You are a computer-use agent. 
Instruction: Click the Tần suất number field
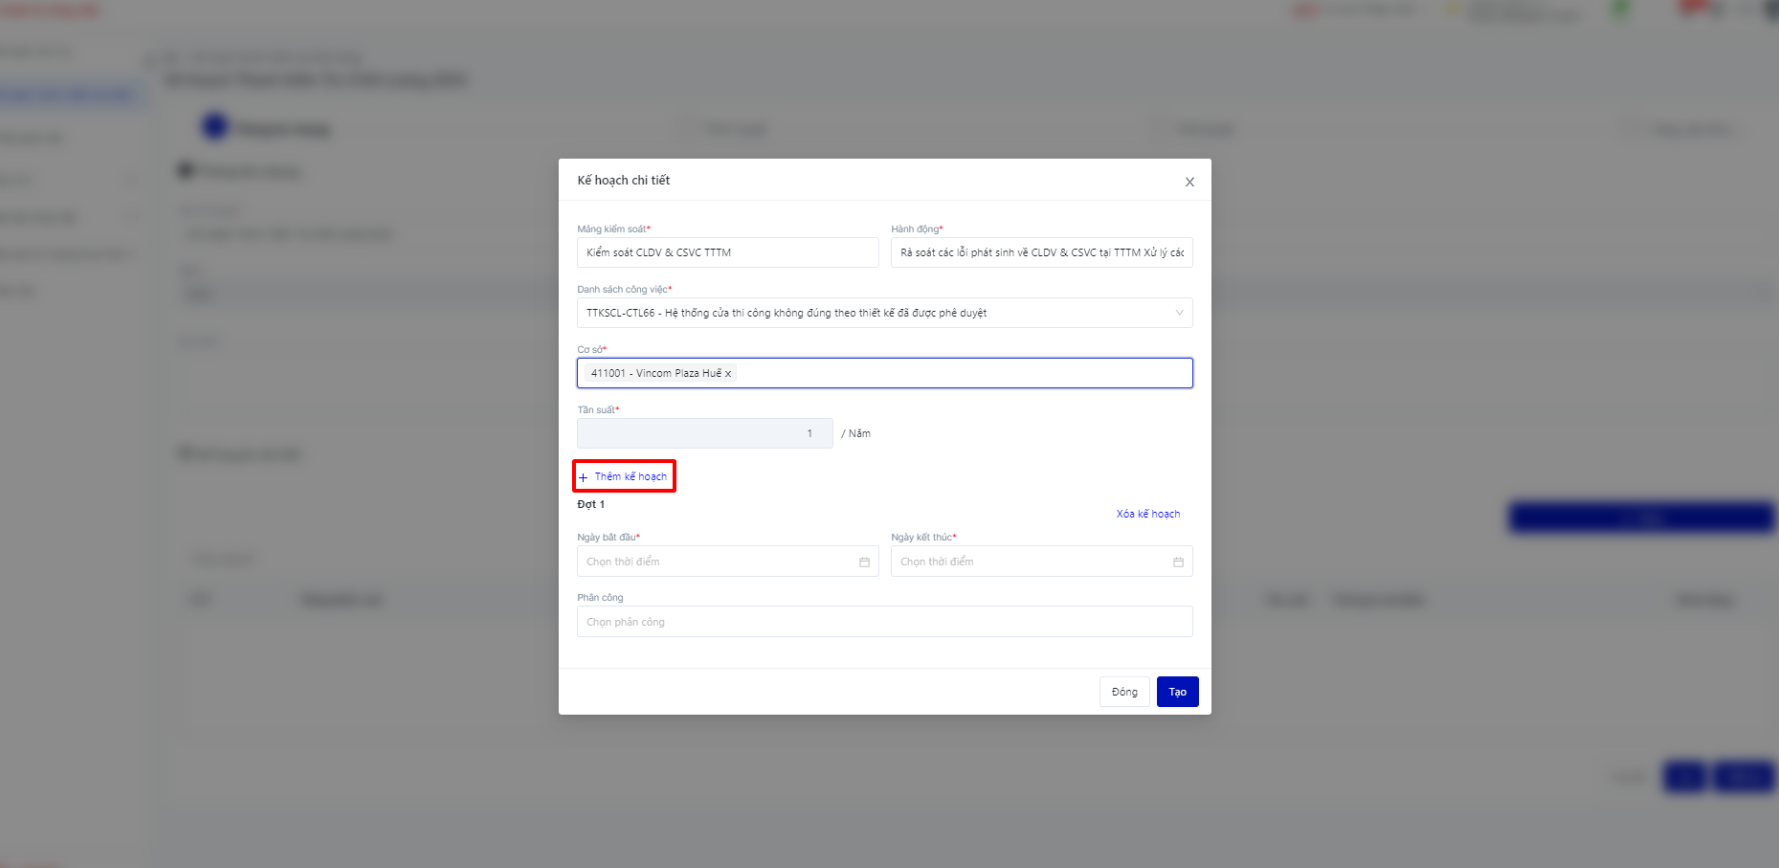[704, 434]
